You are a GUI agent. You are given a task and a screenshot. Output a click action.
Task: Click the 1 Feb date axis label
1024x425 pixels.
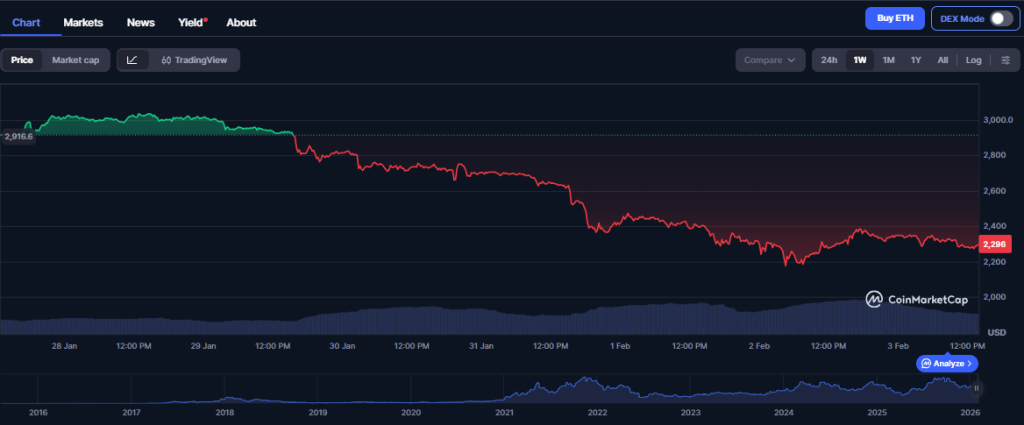click(620, 345)
